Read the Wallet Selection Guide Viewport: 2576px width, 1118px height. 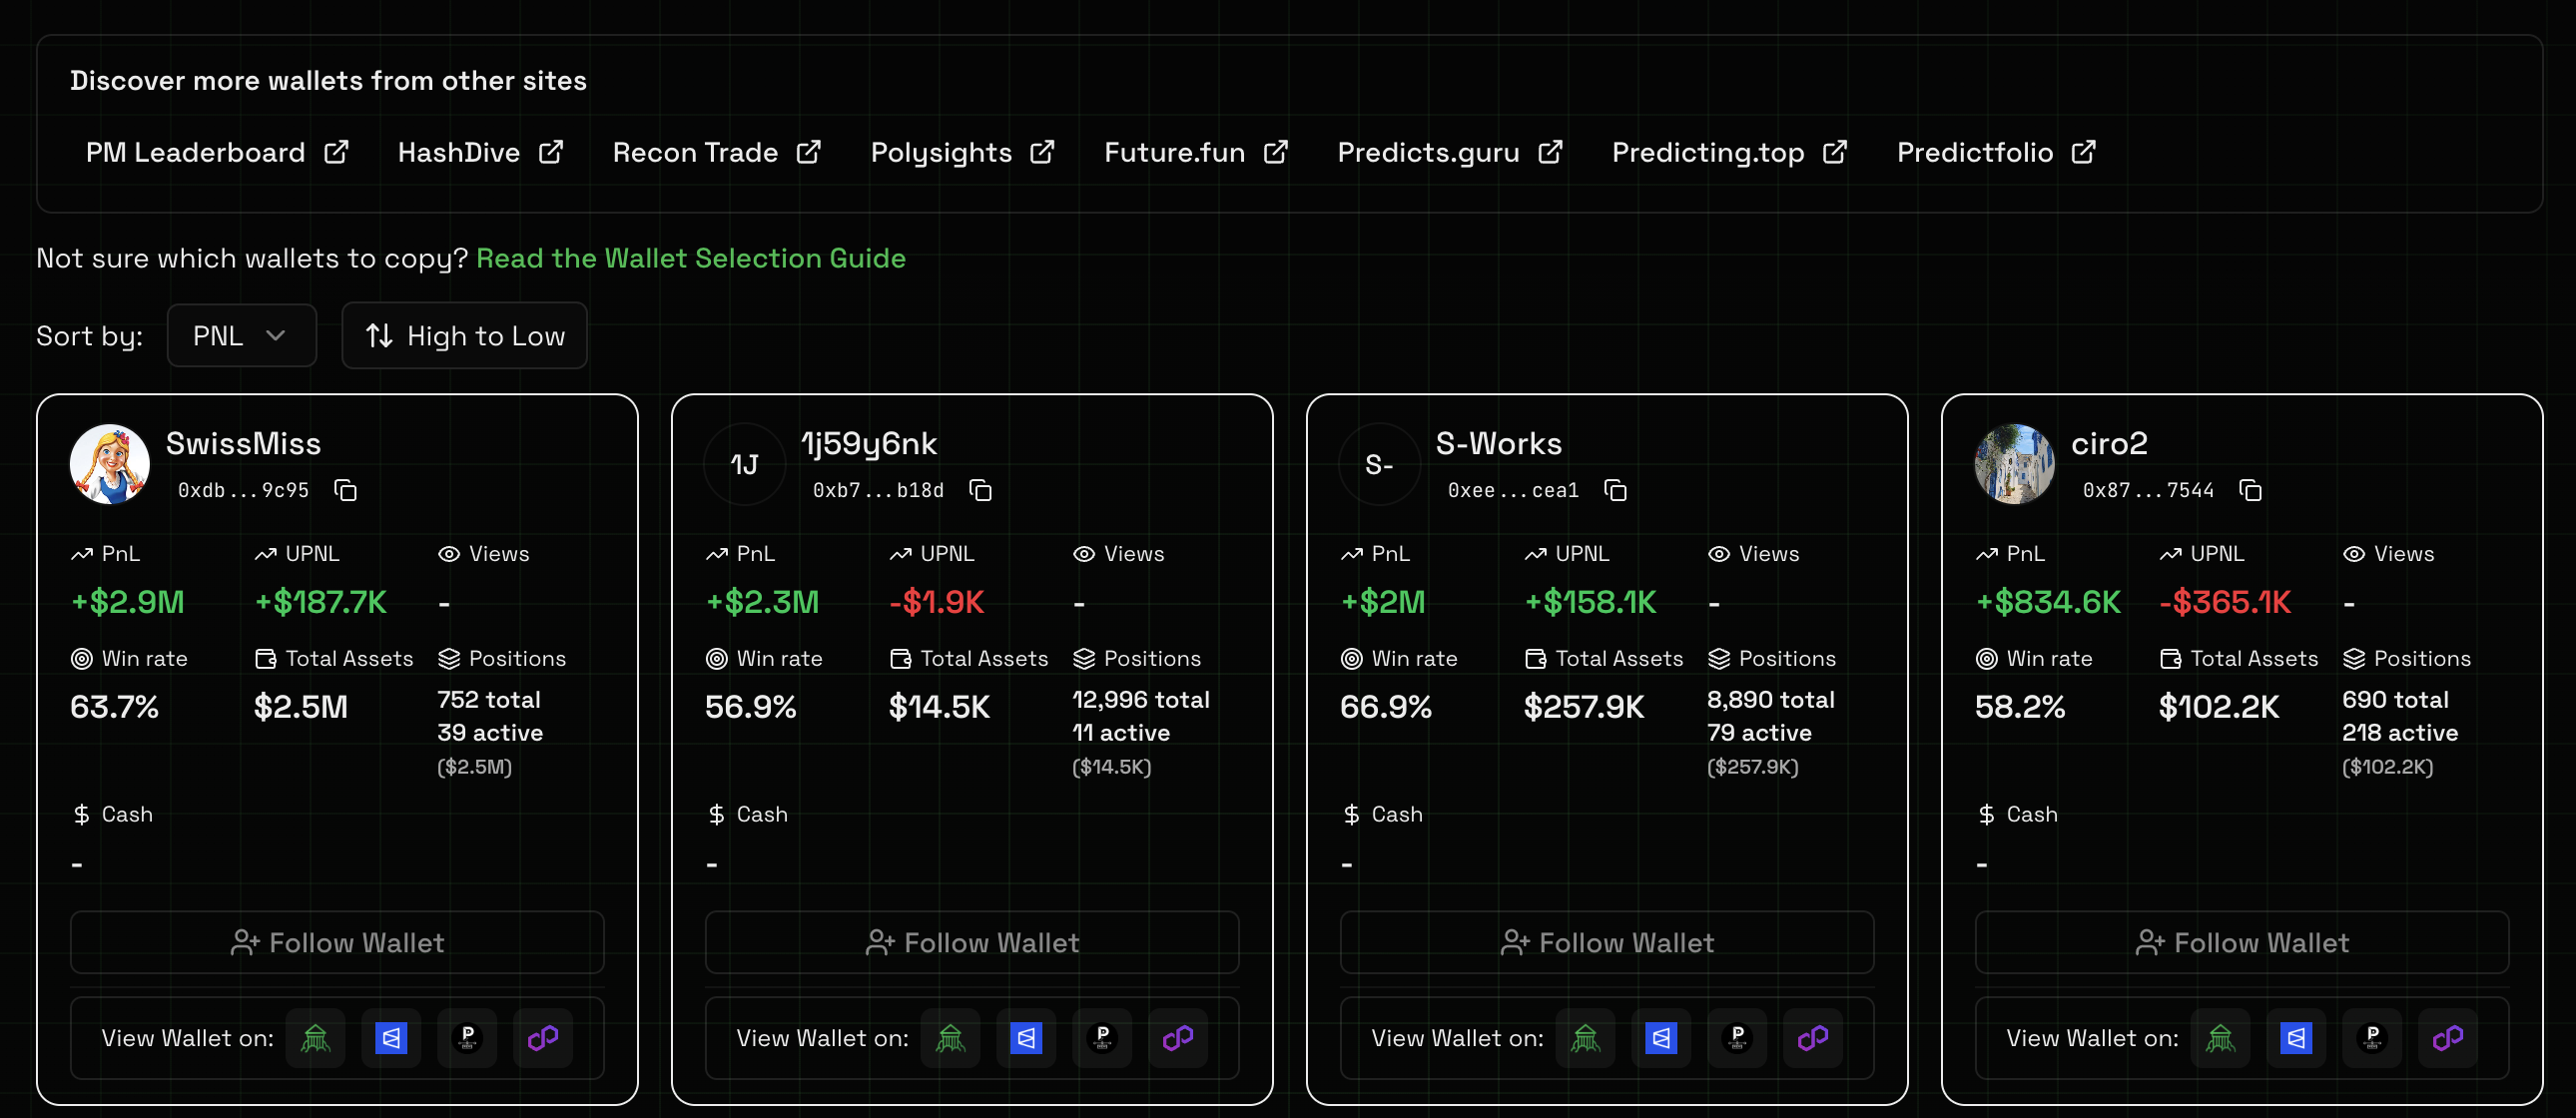[690, 258]
